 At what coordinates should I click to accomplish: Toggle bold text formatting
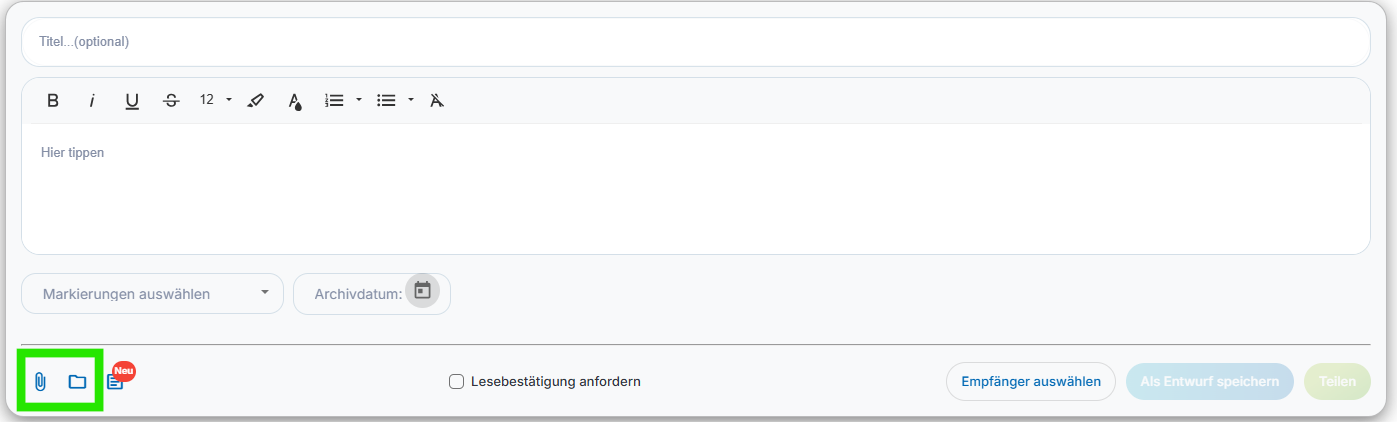(53, 100)
